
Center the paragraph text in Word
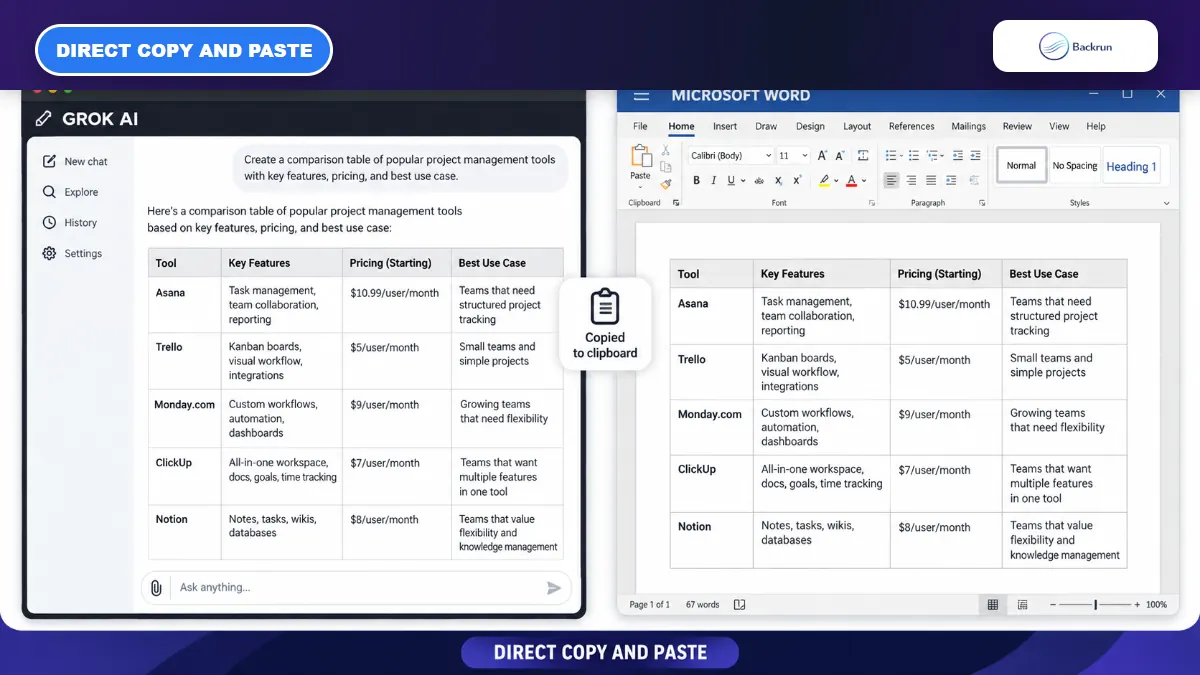pyautogui.click(x=911, y=180)
